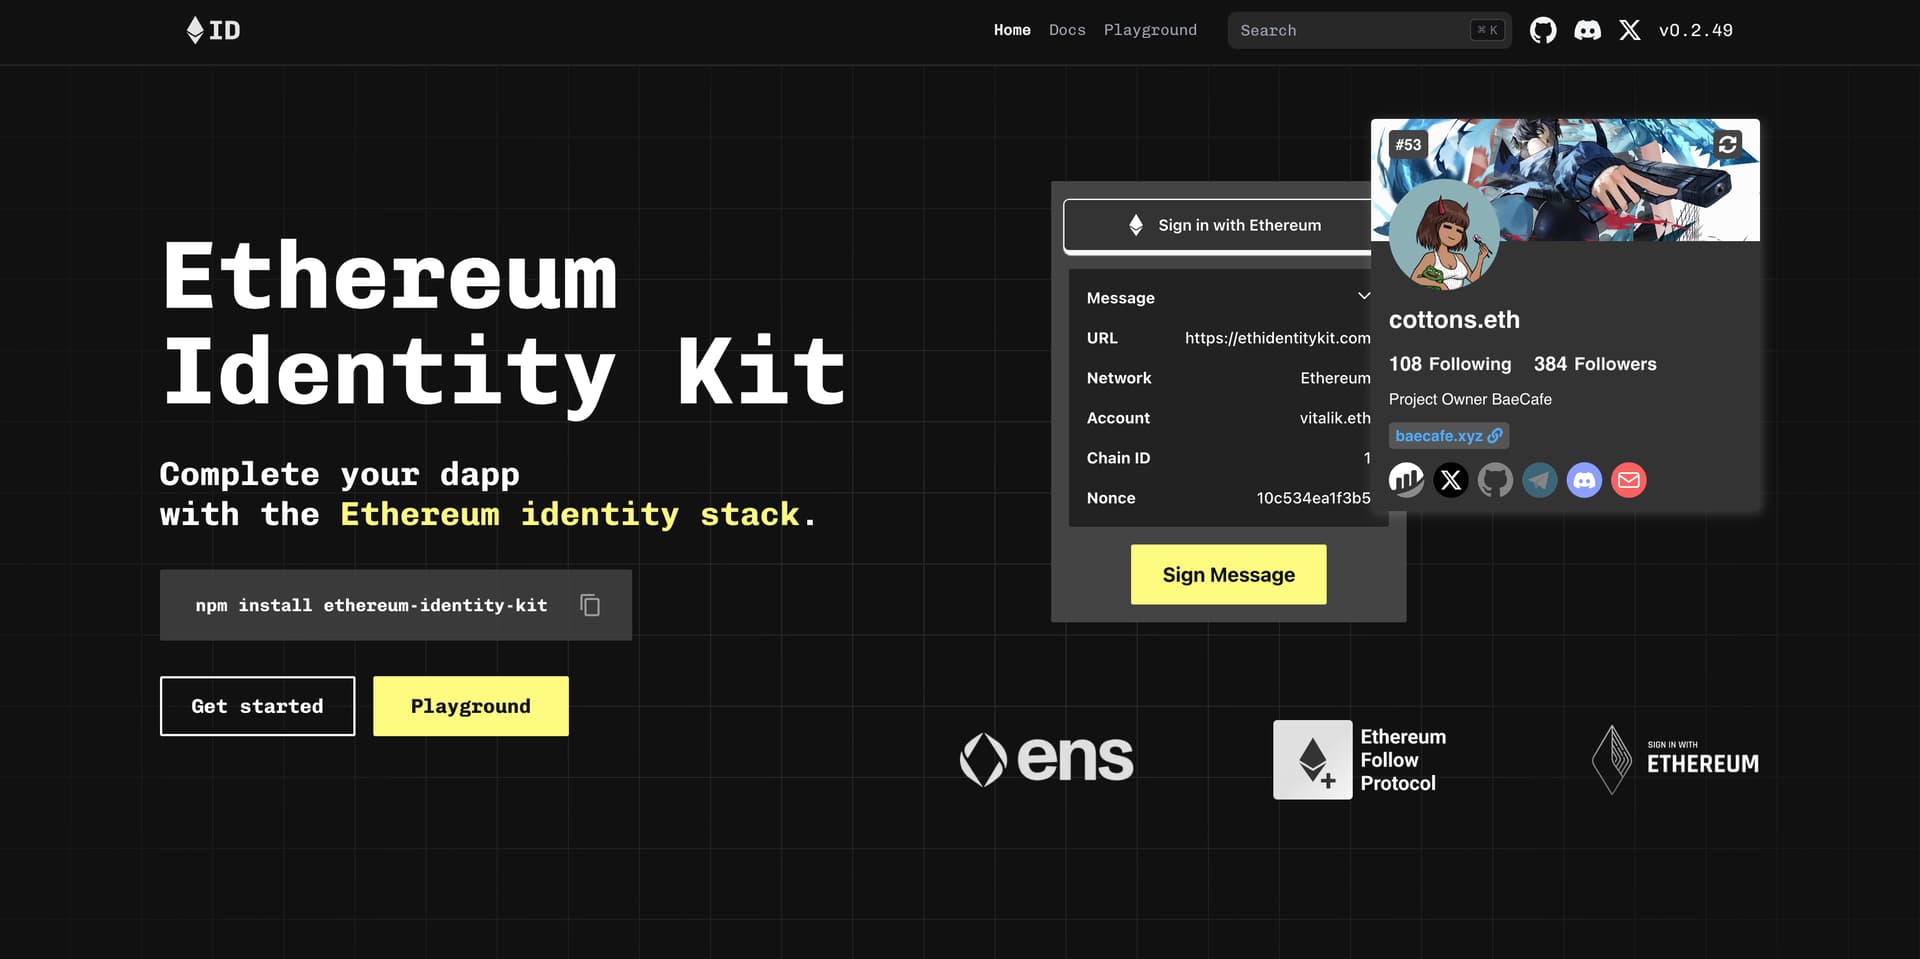
Task: Open the X icon in the header
Action: point(1630,30)
